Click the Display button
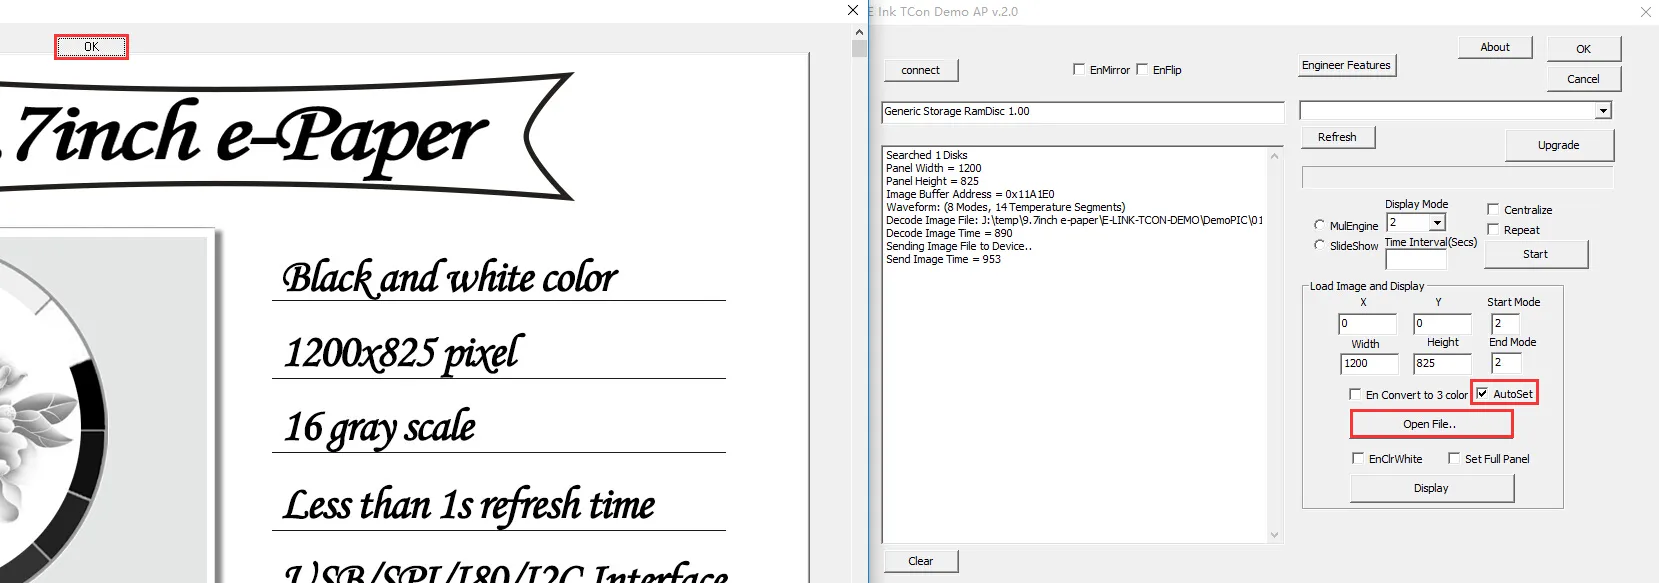 click(x=1432, y=488)
